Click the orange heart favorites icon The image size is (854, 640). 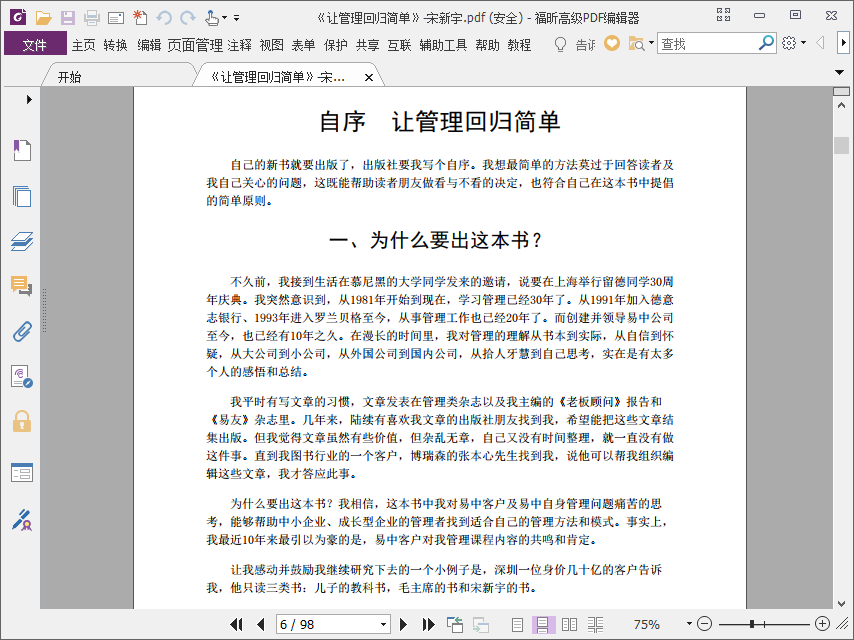coord(612,44)
